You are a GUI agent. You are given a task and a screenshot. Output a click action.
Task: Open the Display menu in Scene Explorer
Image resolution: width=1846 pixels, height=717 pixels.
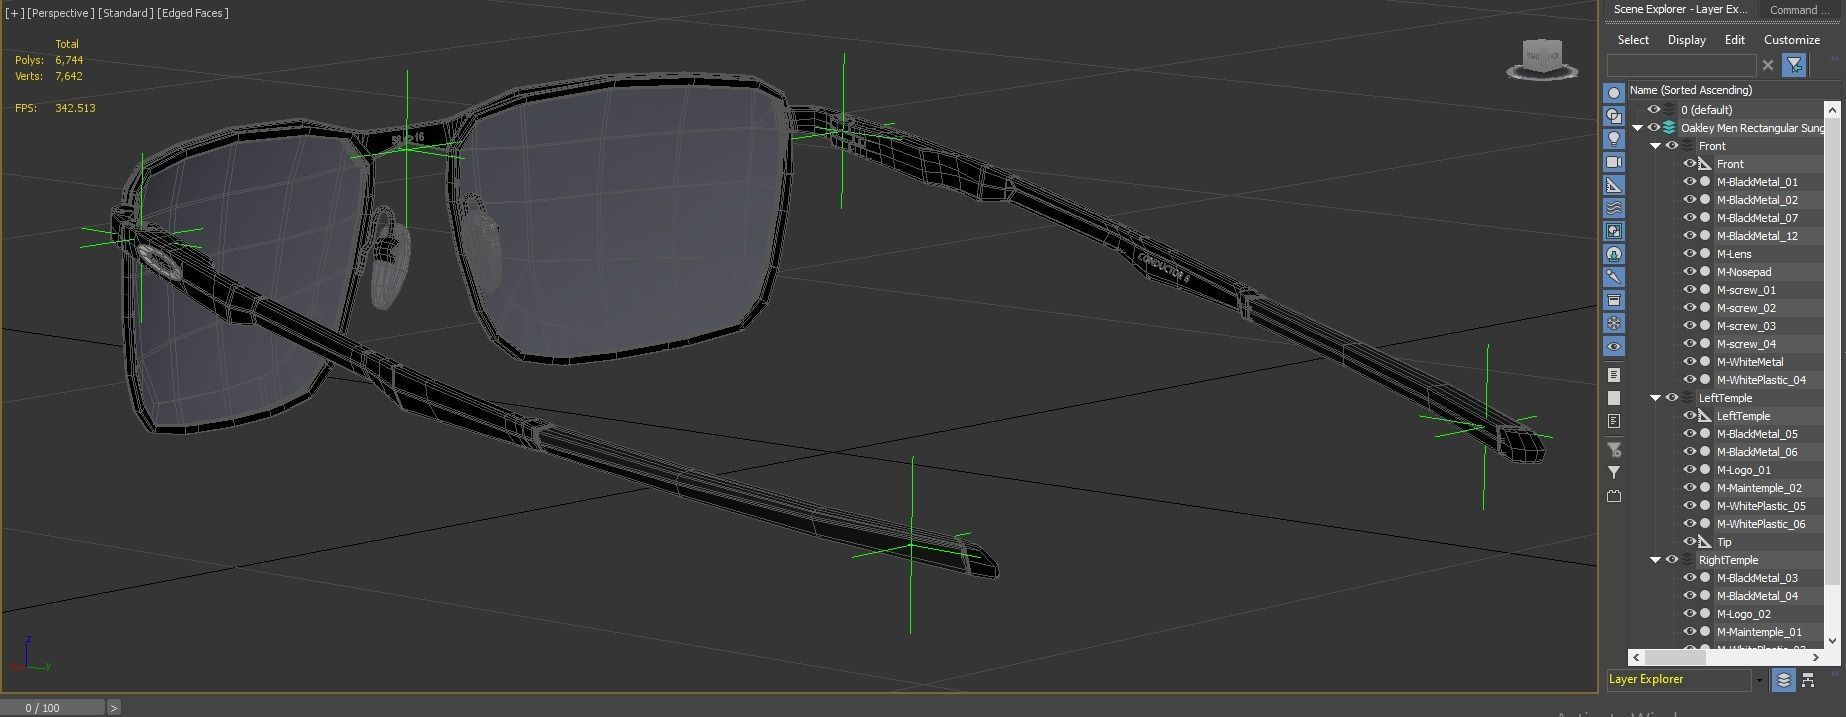[x=1686, y=40]
